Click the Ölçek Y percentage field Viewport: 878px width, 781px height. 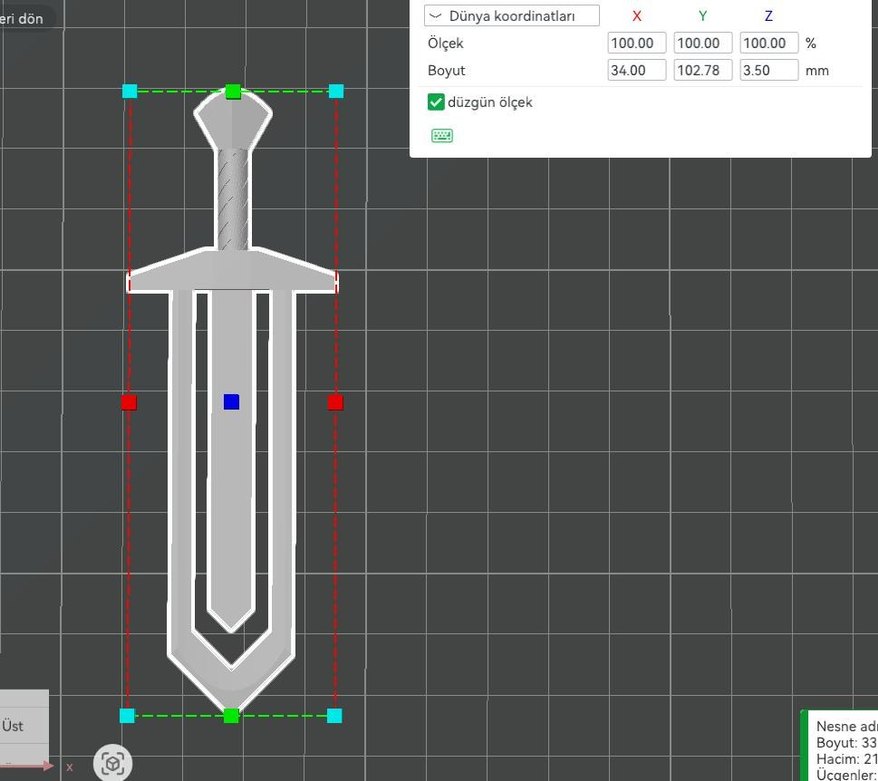703,44
